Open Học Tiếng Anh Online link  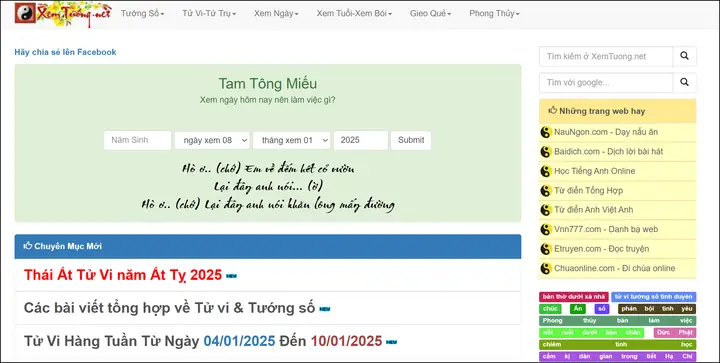coord(594,171)
